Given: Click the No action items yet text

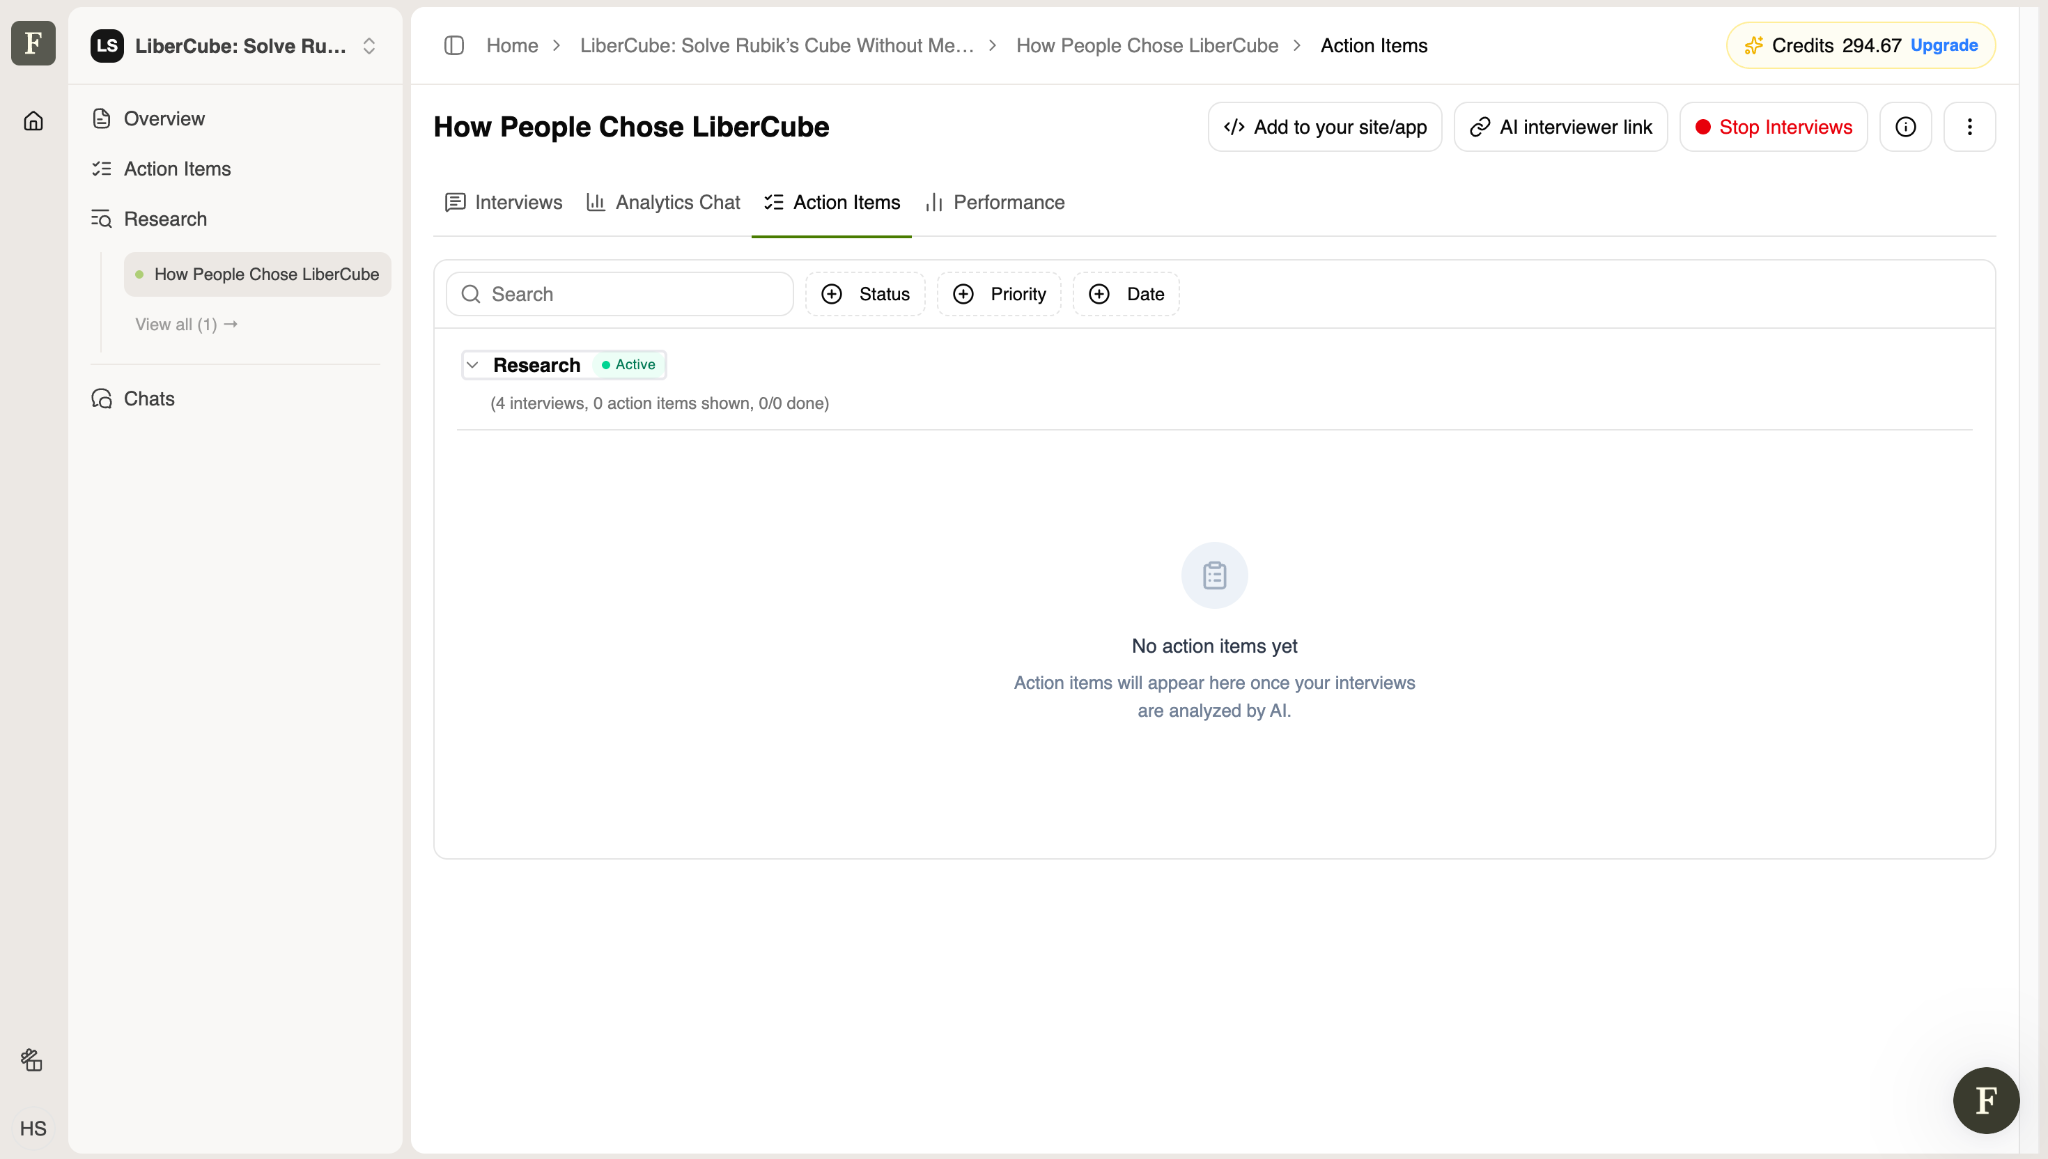Looking at the screenshot, I should click(1214, 646).
